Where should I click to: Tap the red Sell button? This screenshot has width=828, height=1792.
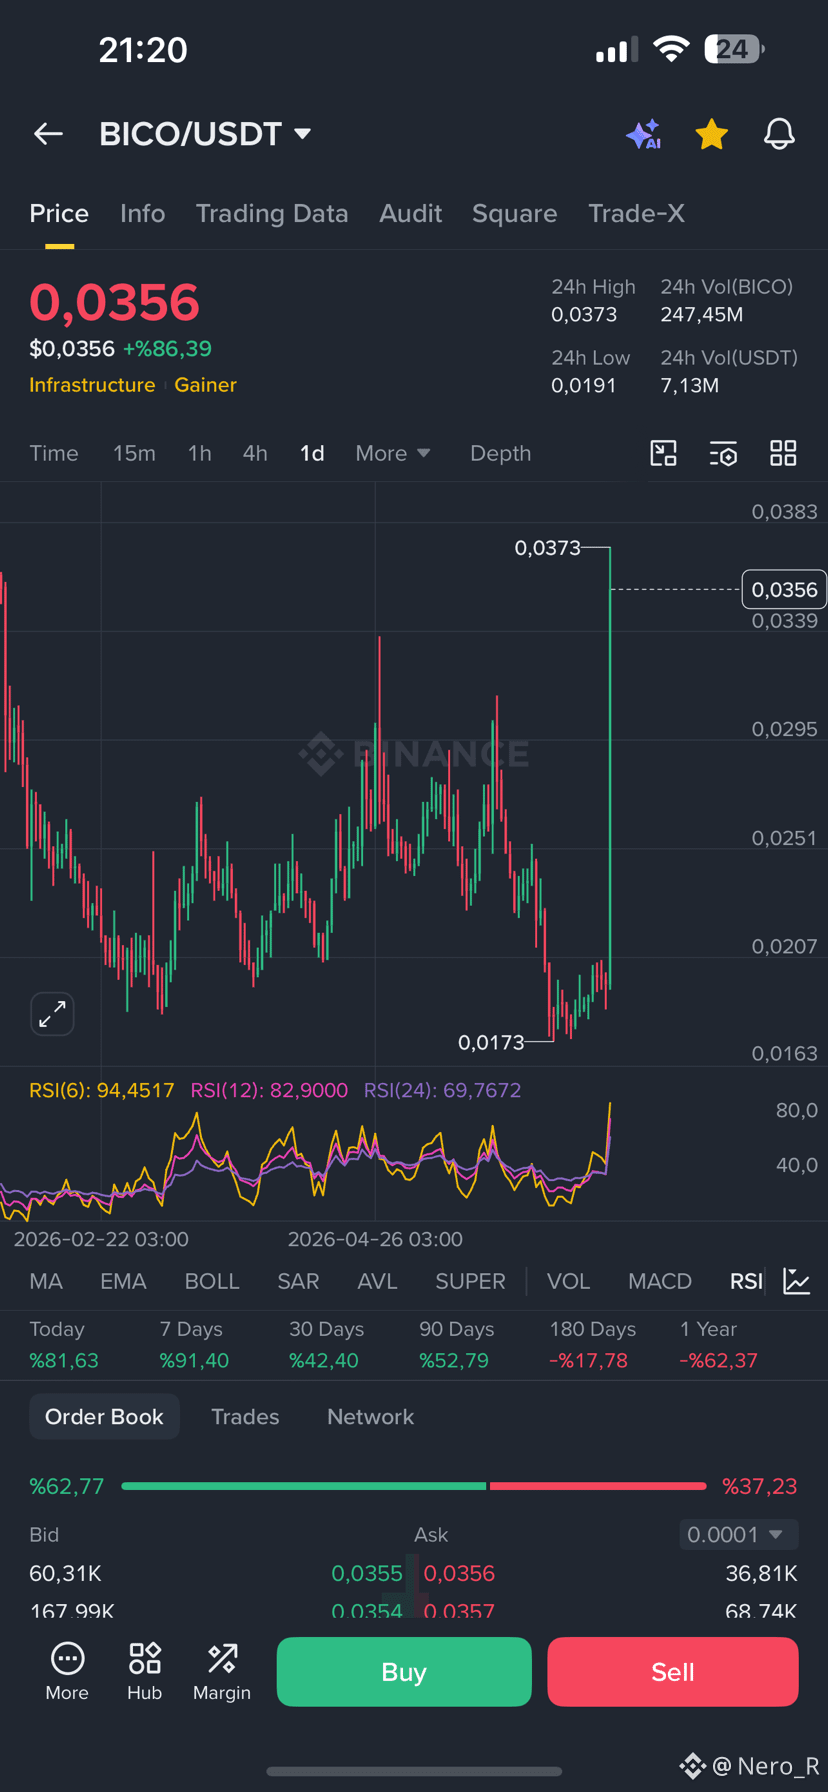pyautogui.click(x=673, y=1671)
